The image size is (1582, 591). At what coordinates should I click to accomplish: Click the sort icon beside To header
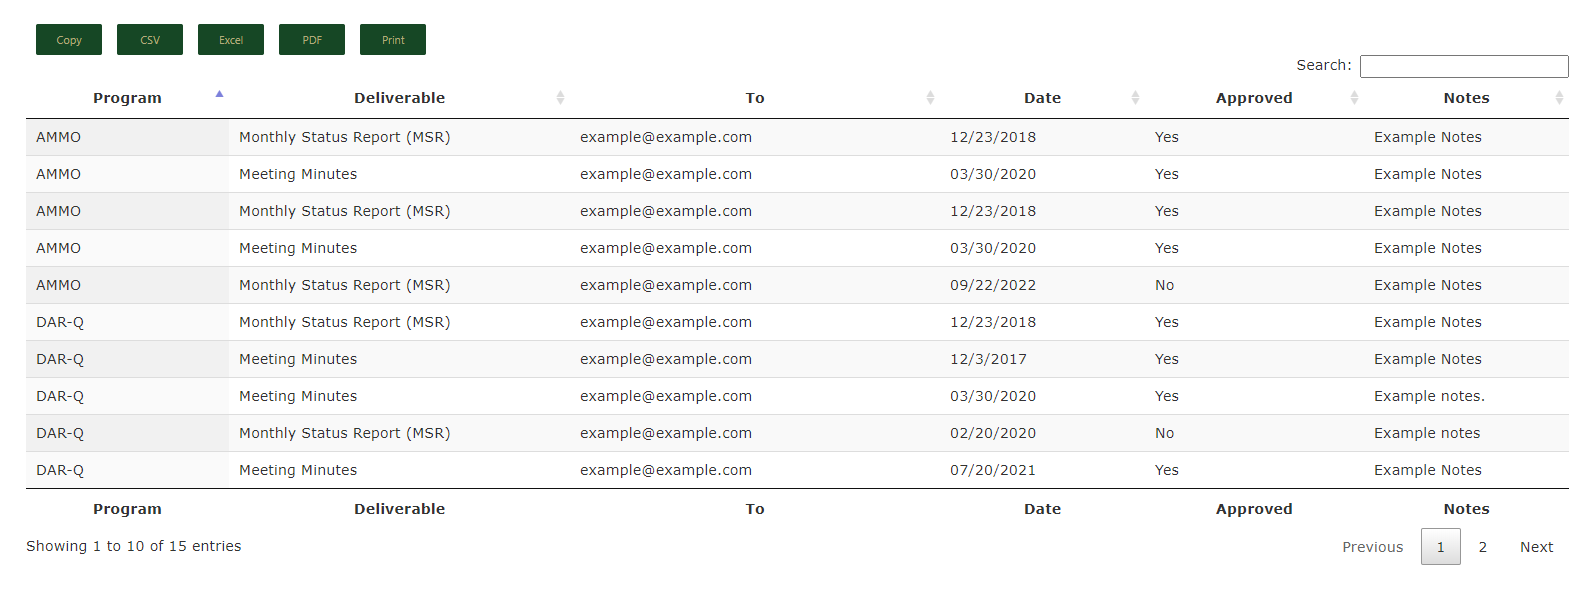tap(931, 97)
